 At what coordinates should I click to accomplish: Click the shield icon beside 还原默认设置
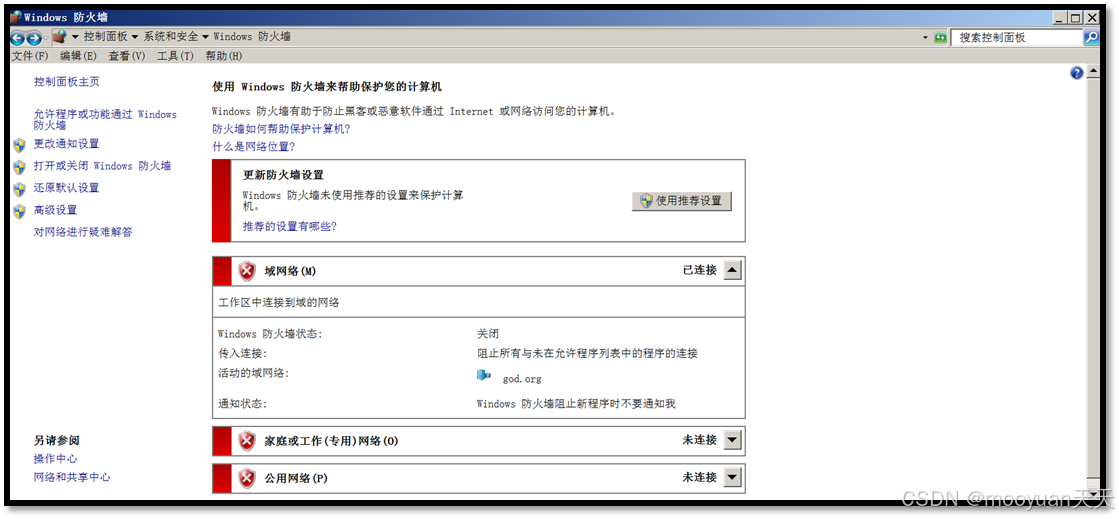click(19, 189)
